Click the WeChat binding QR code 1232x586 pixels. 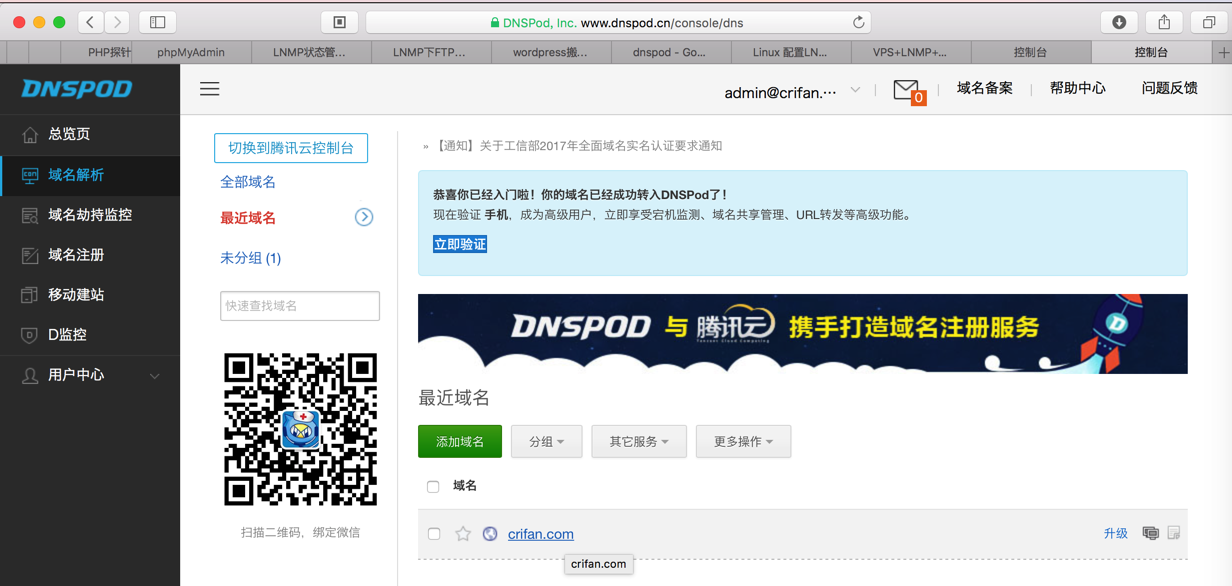[x=300, y=429]
